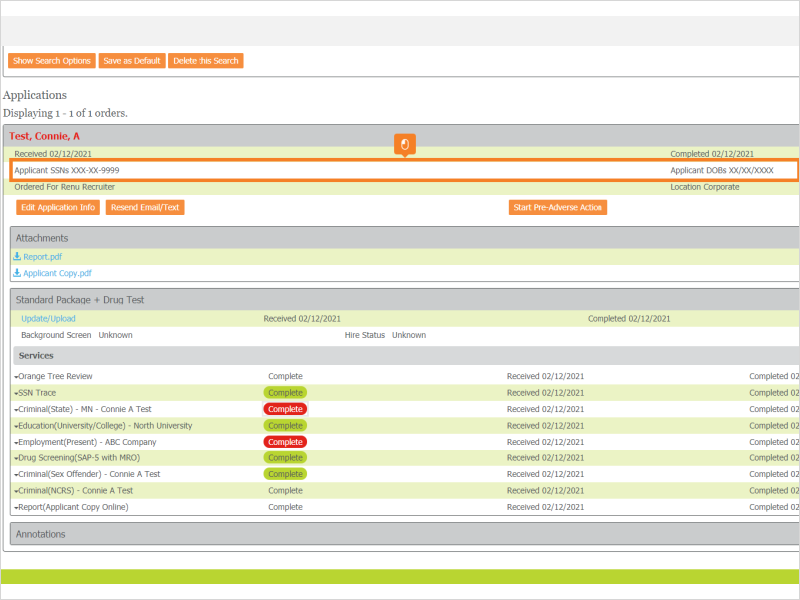Click the Save as Default button
Screen dimensions: 800x600
click(132, 60)
